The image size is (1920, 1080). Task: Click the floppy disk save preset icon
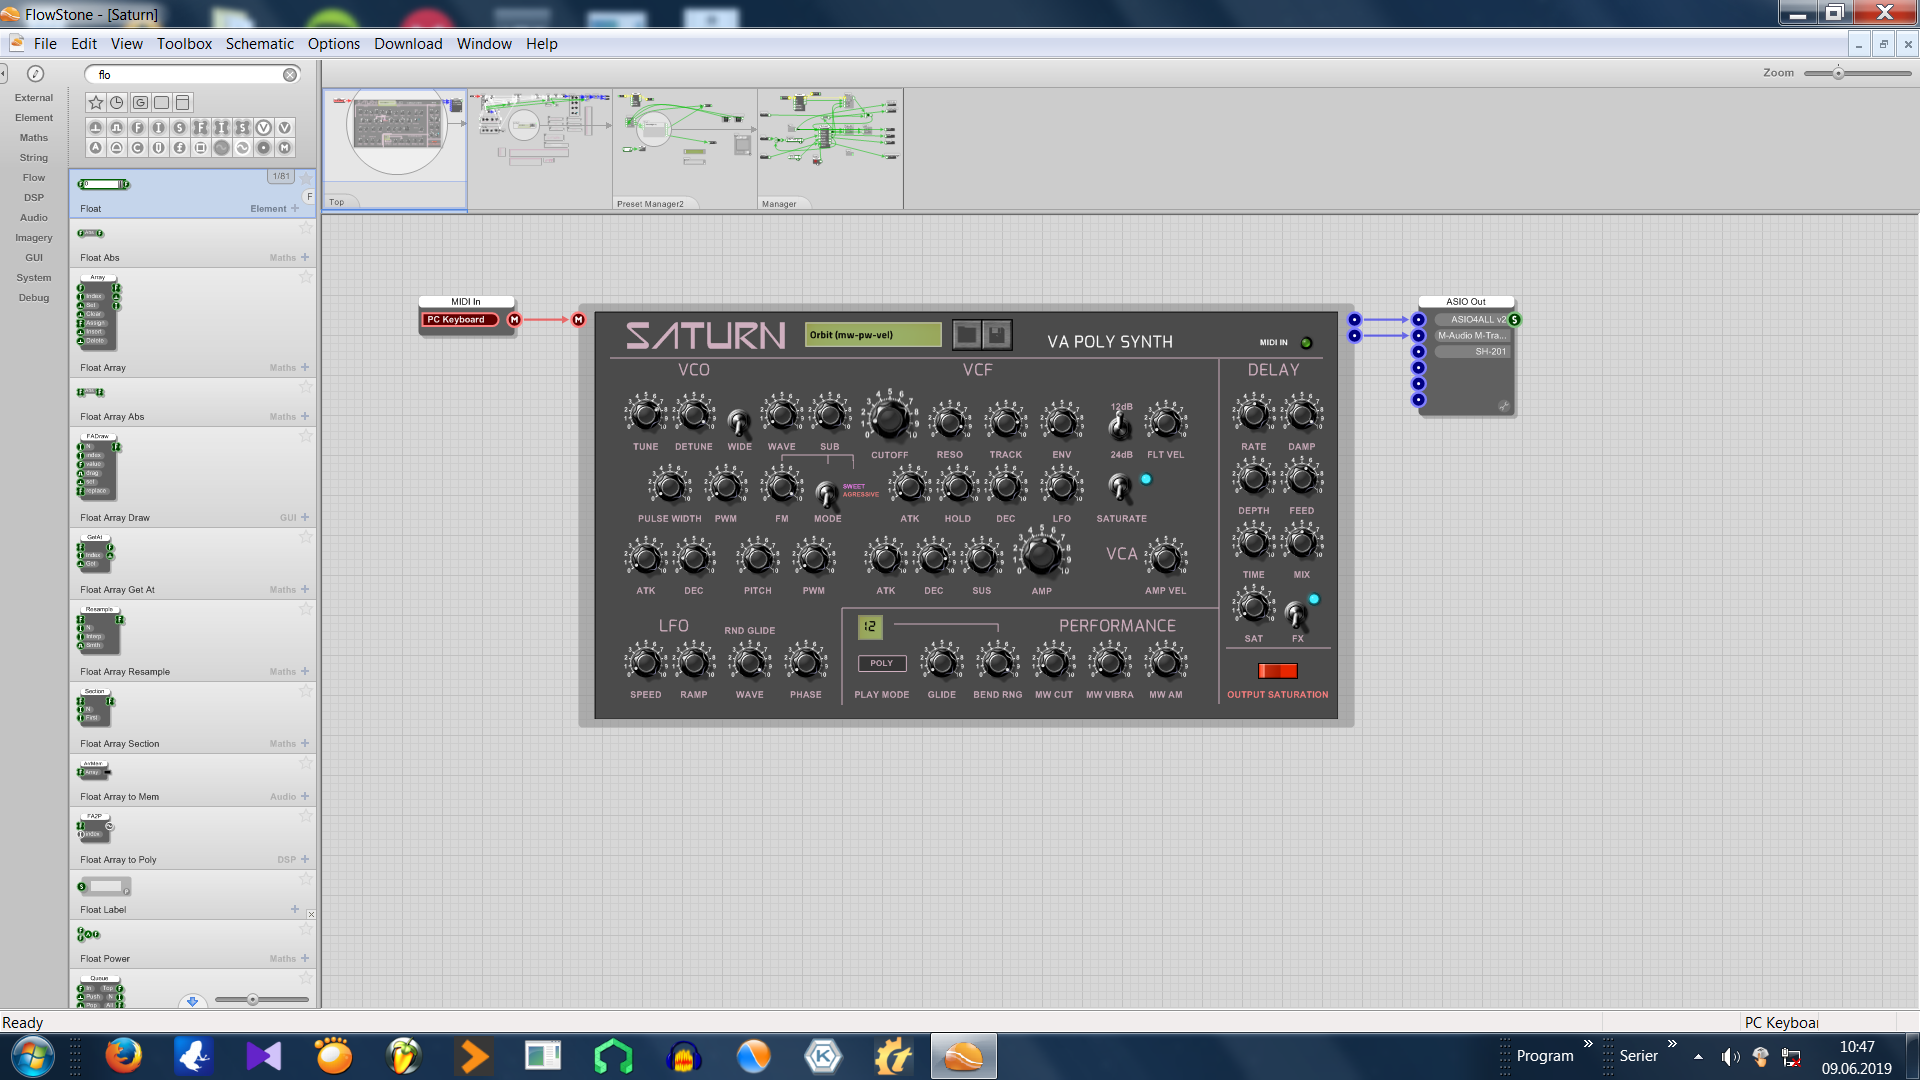(996, 335)
